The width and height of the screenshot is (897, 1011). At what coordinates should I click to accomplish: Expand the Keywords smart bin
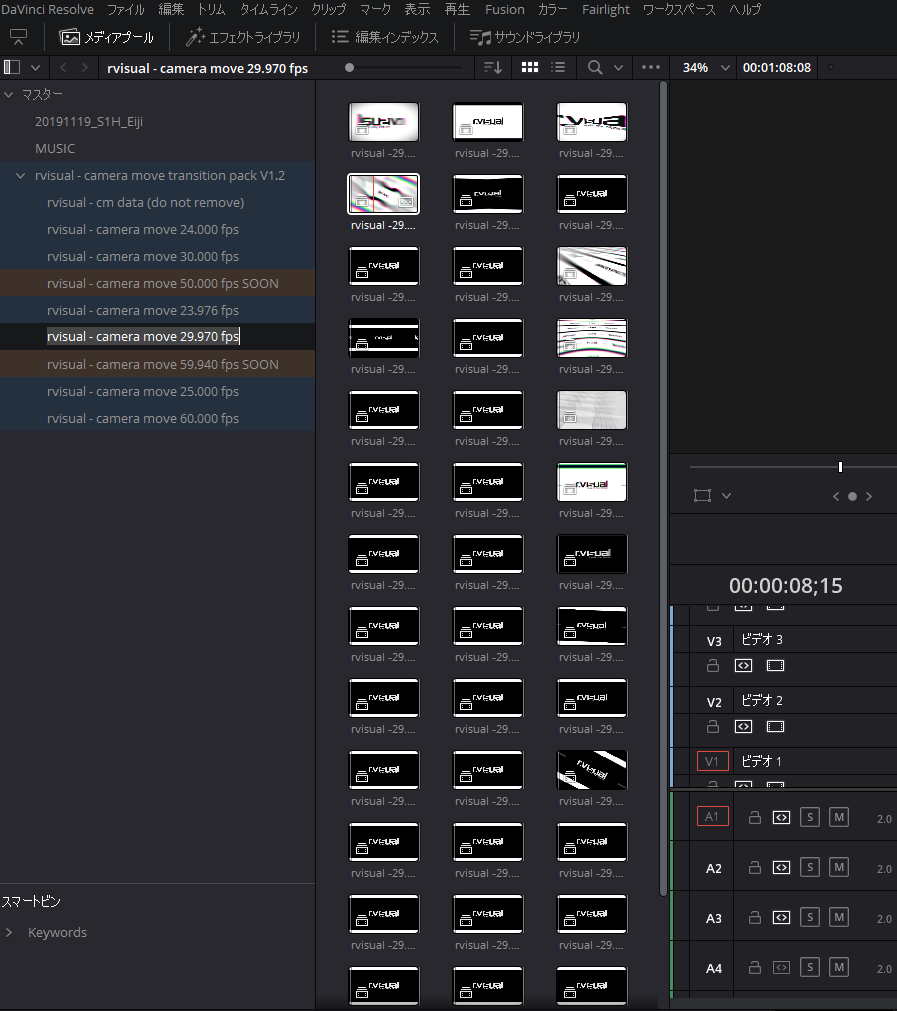8,932
